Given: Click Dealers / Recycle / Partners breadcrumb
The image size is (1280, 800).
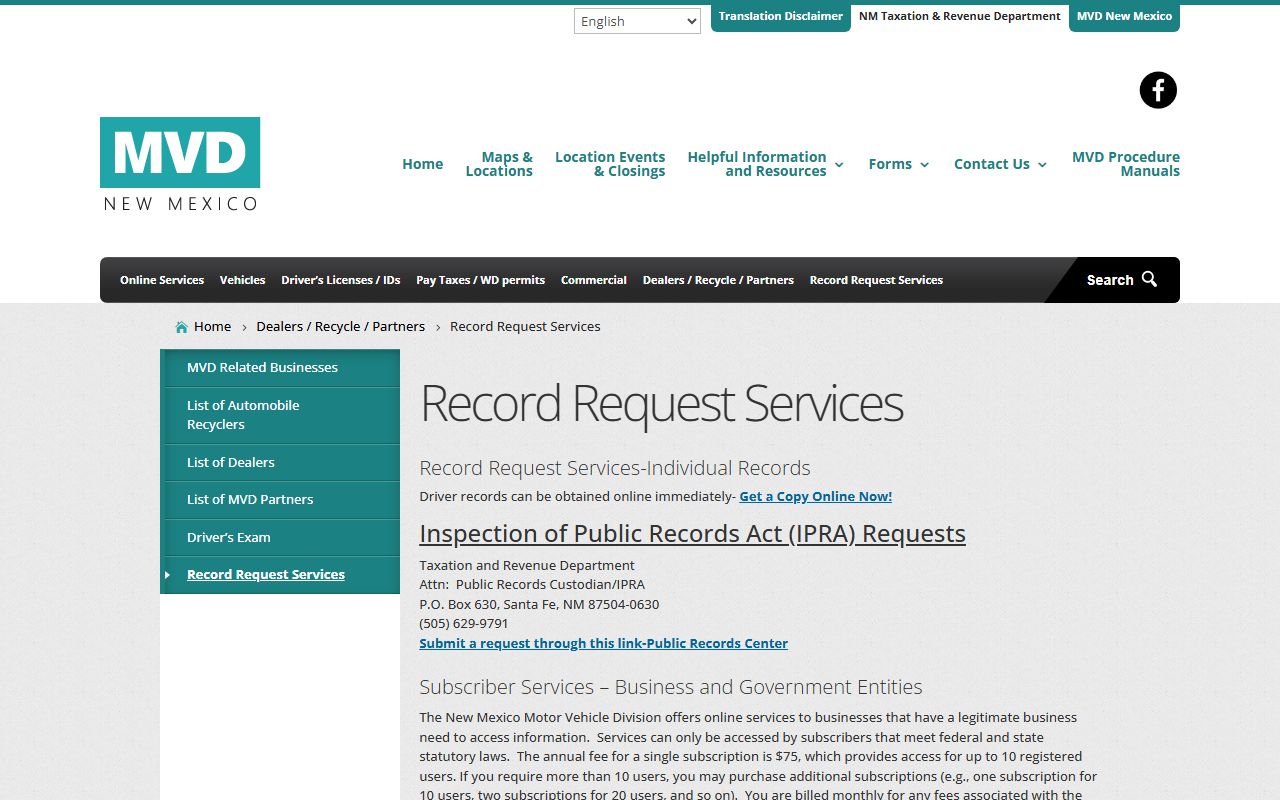Looking at the screenshot, I should [x=341, y=327].
